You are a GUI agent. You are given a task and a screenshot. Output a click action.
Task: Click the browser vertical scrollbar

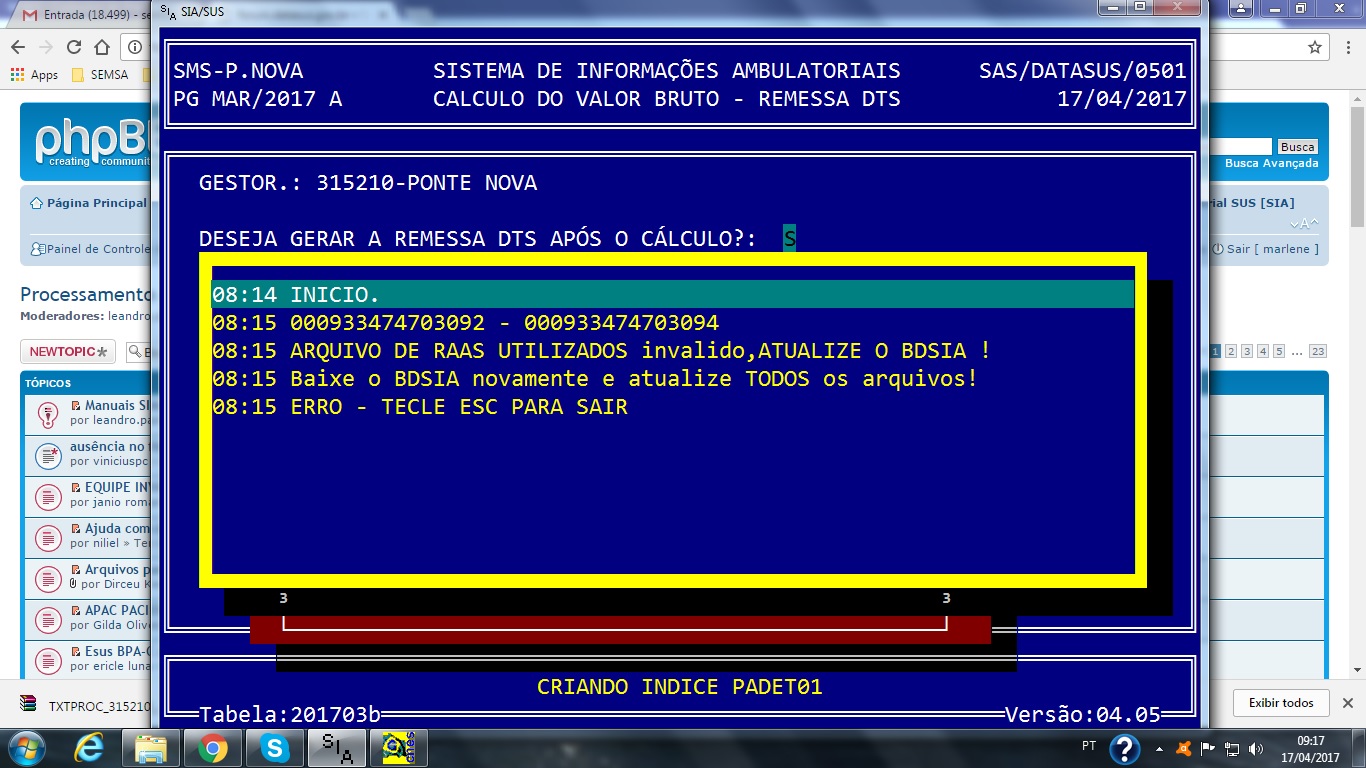(x=1357, y=400)
